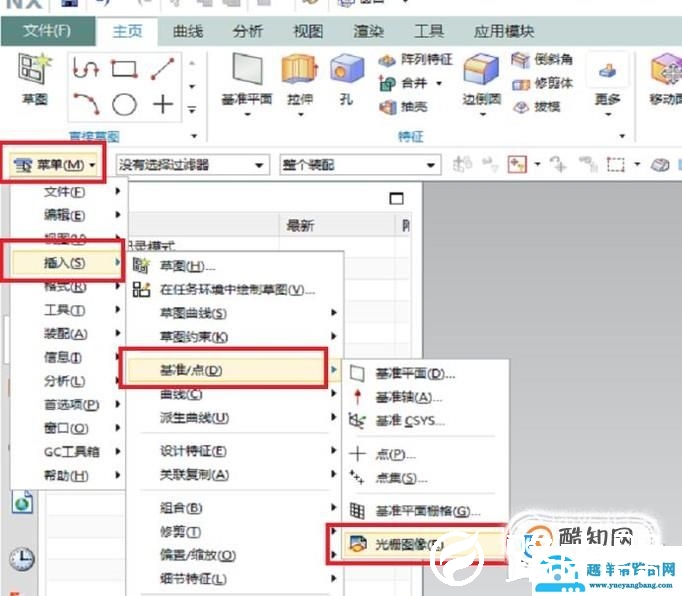
Task: Expand the sketch curve gallery list arrow
Action: [x=192, y=110]
